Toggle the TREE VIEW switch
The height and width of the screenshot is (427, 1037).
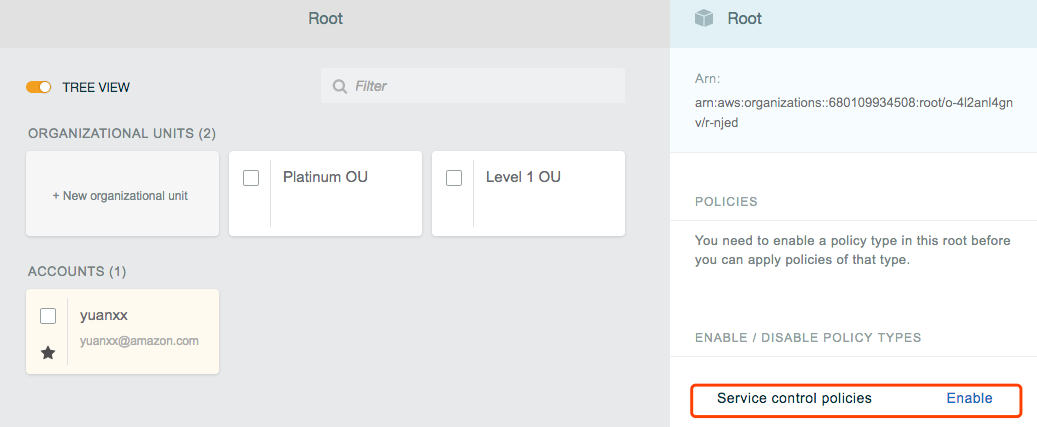(x=39, y=87)
